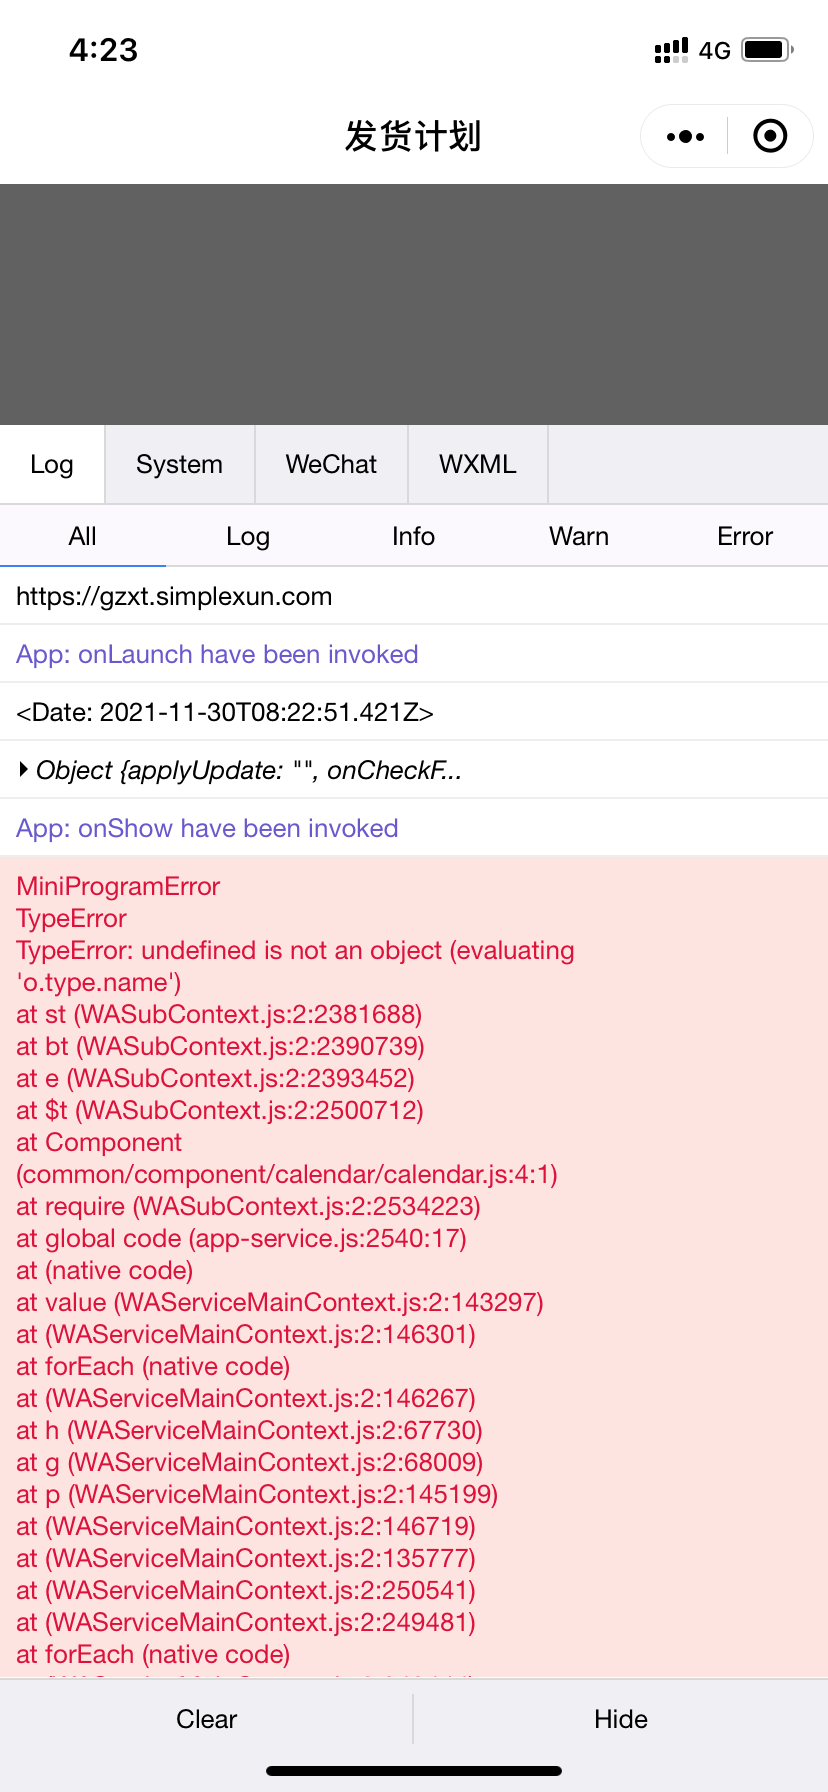The height and width of the screenshot is (1792, 828).
Task: Open the WXML tab
Action: click(x=478, y=464)
